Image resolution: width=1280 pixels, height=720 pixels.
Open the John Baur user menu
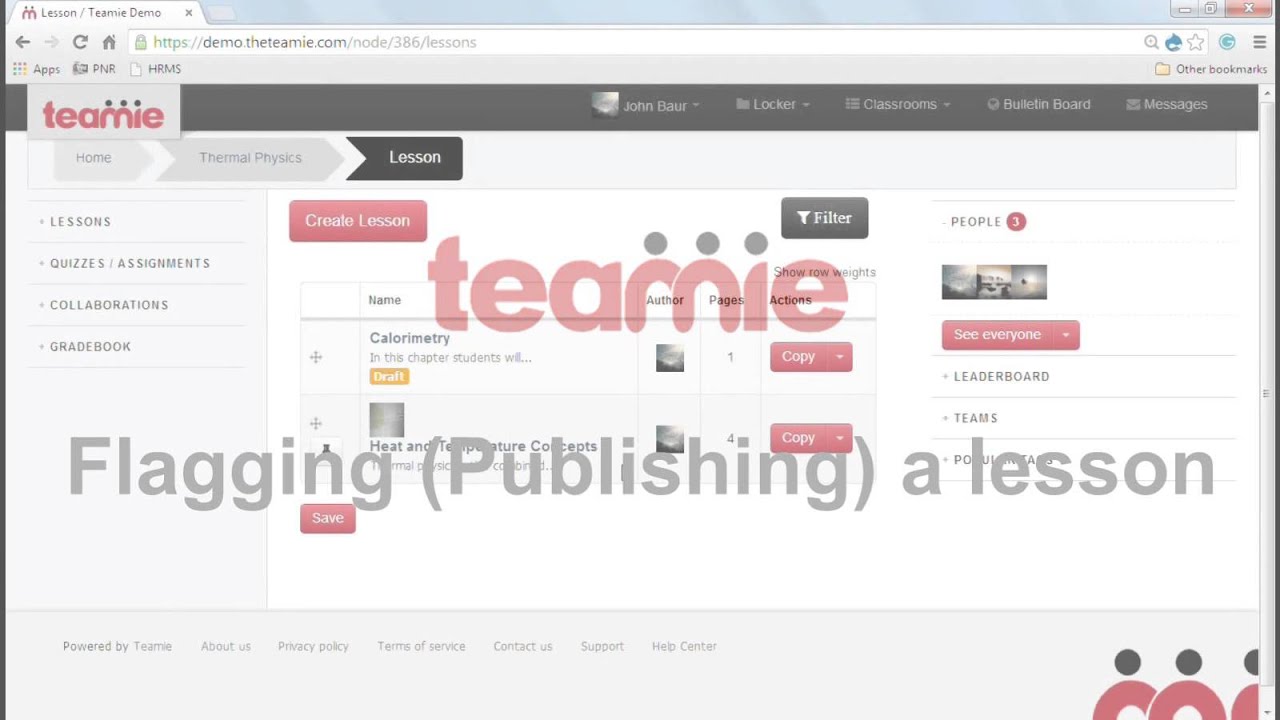pos(646,105)
